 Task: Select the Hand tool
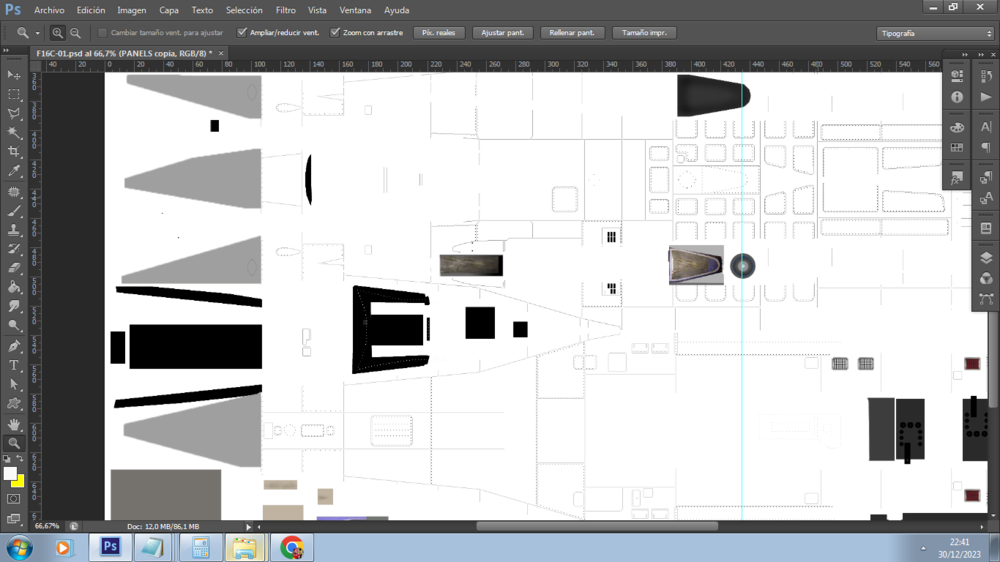click(x=14, y=424)
